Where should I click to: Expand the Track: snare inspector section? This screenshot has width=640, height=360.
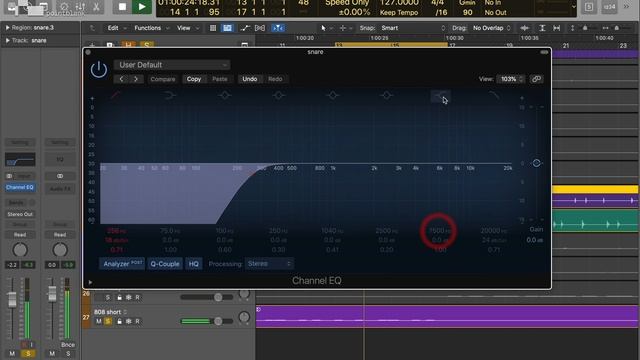pos(7,40)
